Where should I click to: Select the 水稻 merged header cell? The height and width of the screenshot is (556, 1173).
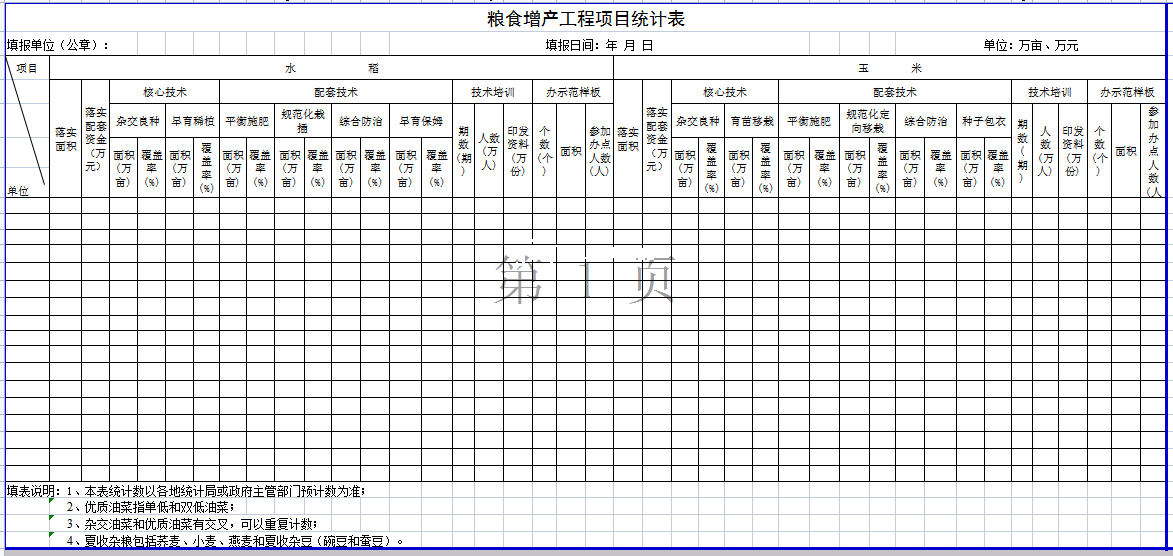tap(331, 68)
